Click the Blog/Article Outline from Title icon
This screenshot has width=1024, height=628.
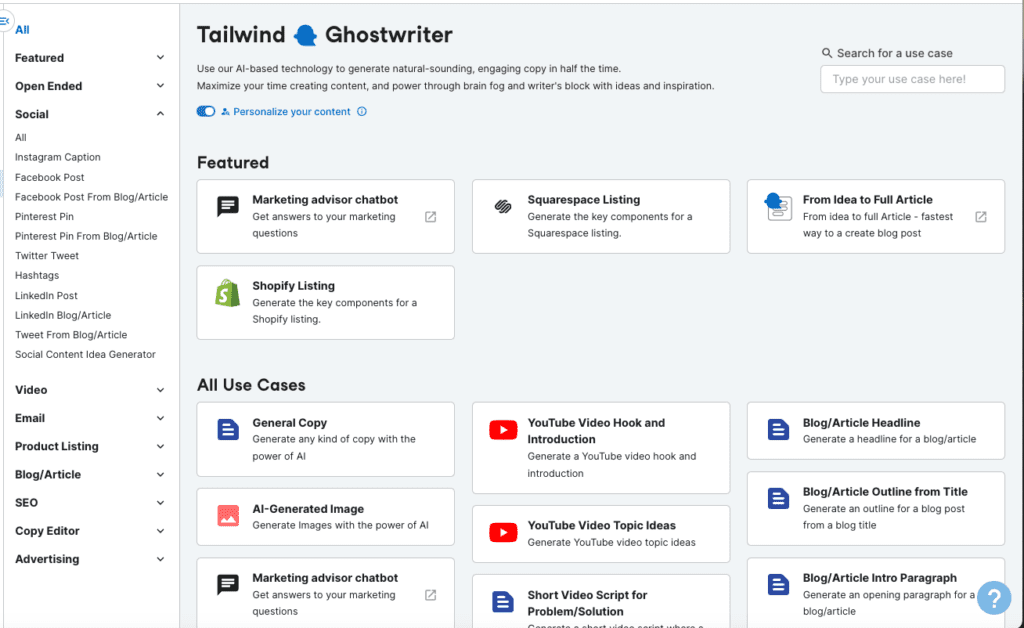click(778, 499)
